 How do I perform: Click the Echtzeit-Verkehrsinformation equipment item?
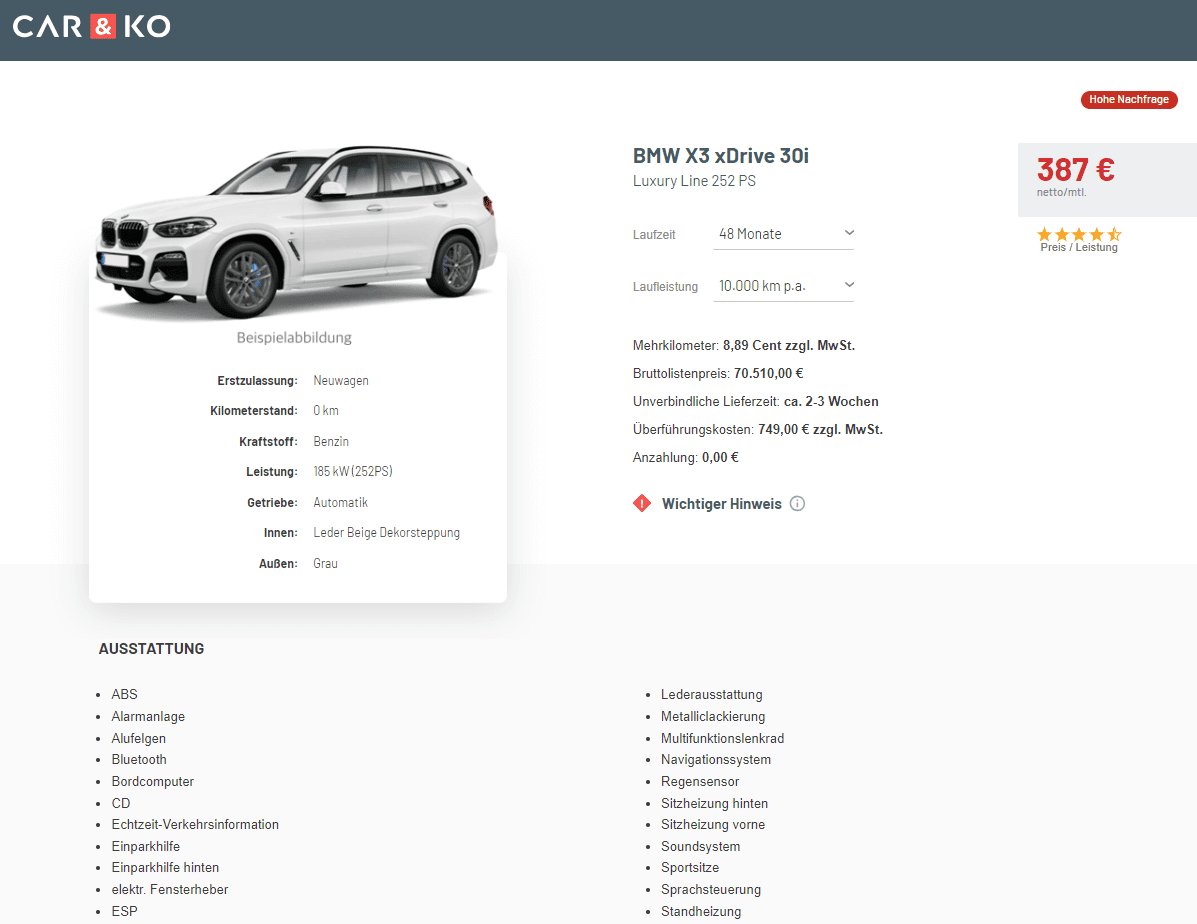point(195,825)
